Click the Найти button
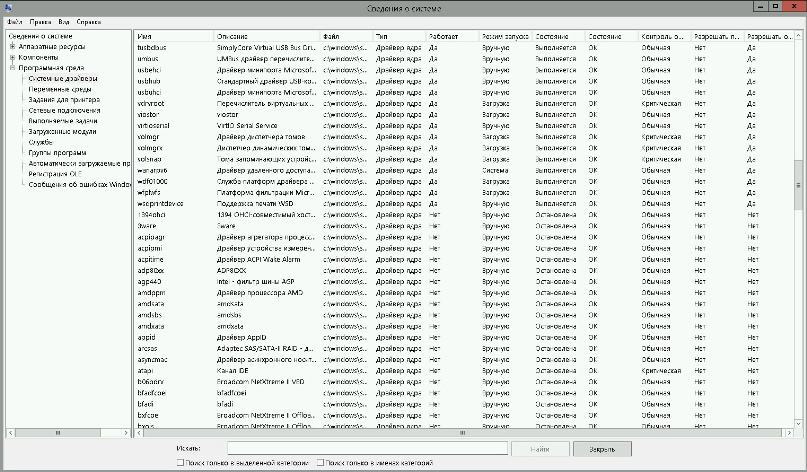 pos(540,449)
